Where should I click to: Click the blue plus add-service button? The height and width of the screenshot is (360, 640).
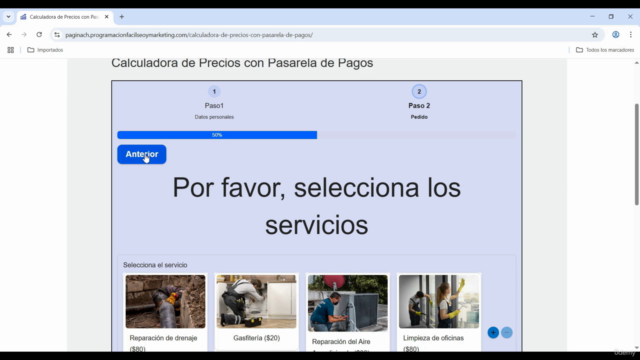tap(493, 332)
